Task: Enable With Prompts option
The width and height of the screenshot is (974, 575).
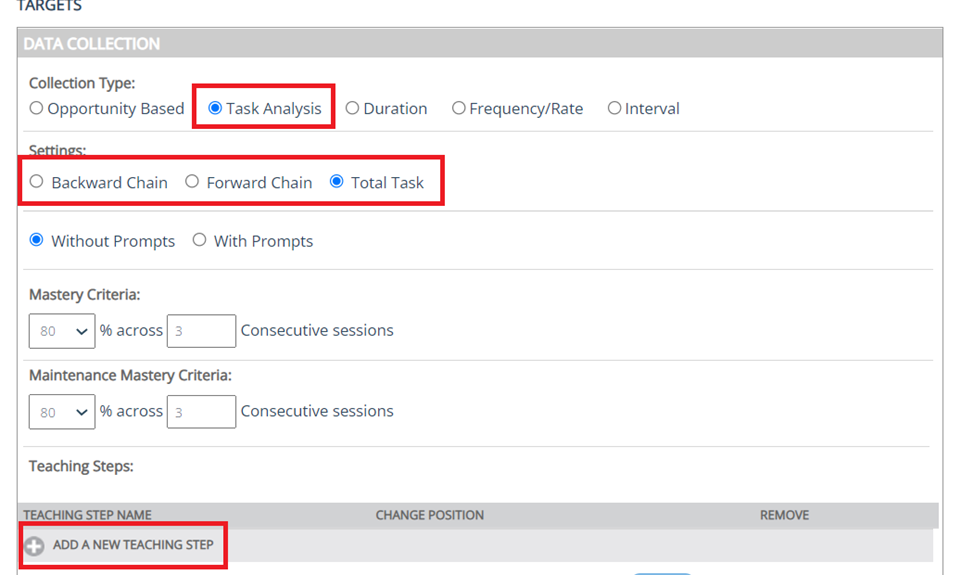Action: (x=200, y=241)
